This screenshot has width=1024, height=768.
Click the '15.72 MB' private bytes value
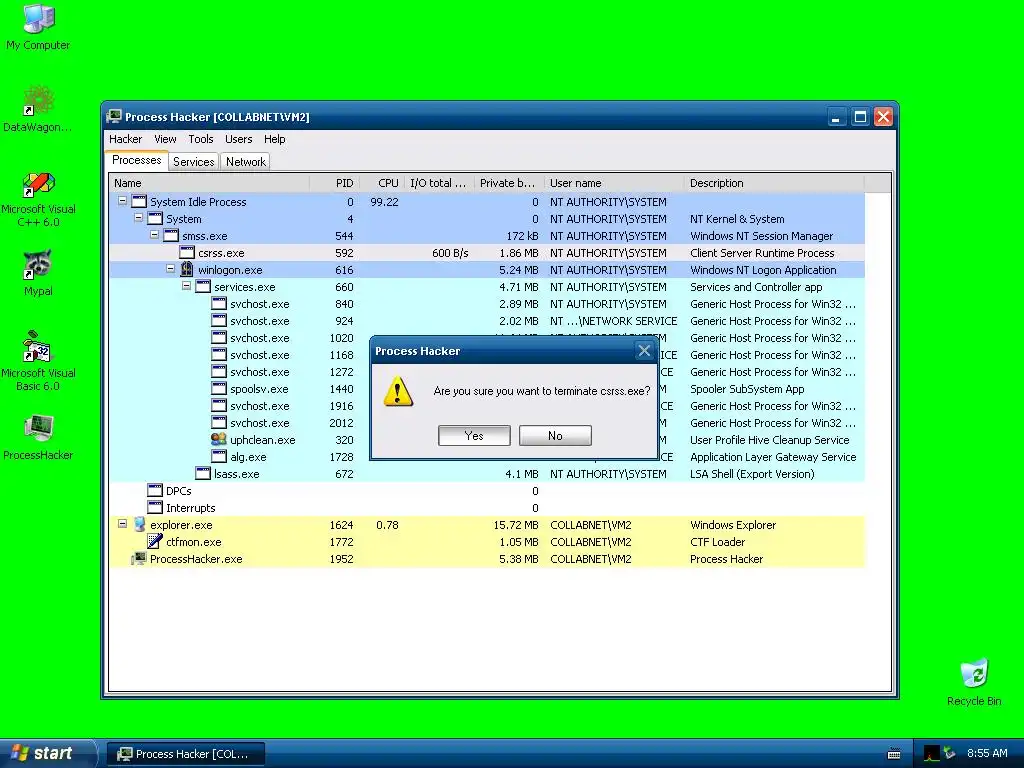pos(516,525)
